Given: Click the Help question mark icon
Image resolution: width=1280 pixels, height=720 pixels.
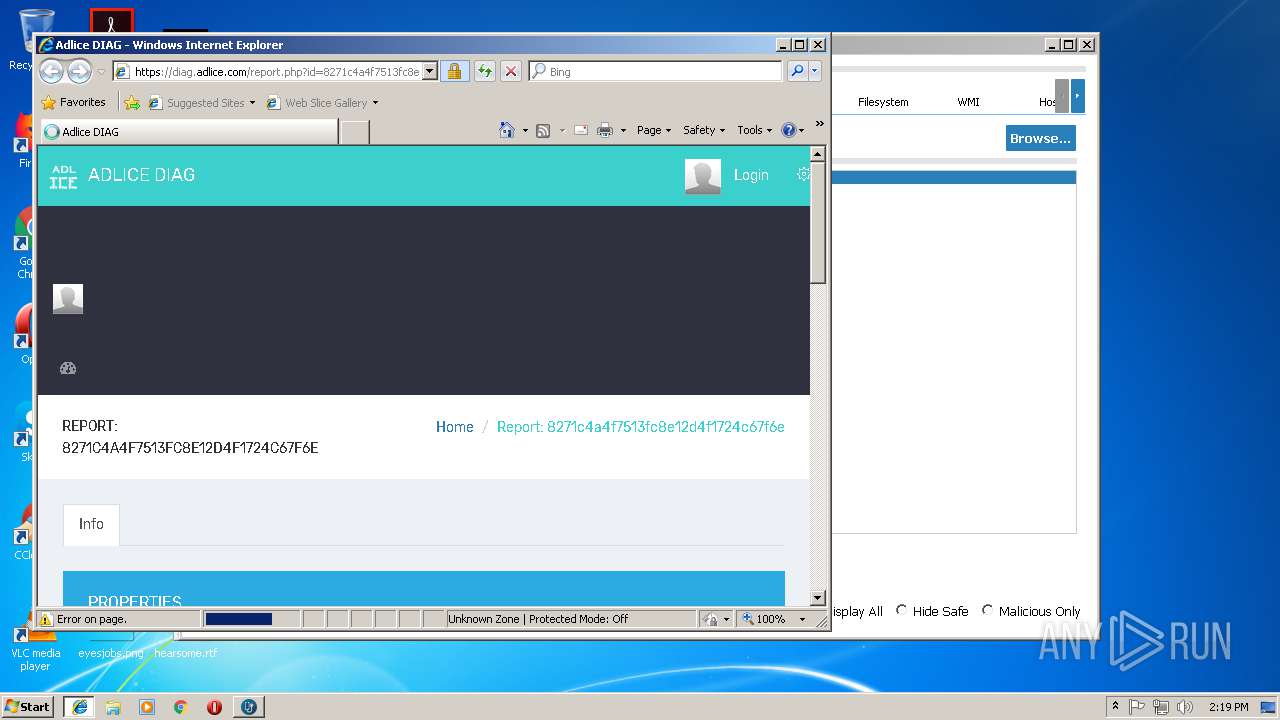Looking at the screenshot, I should 788,130.
